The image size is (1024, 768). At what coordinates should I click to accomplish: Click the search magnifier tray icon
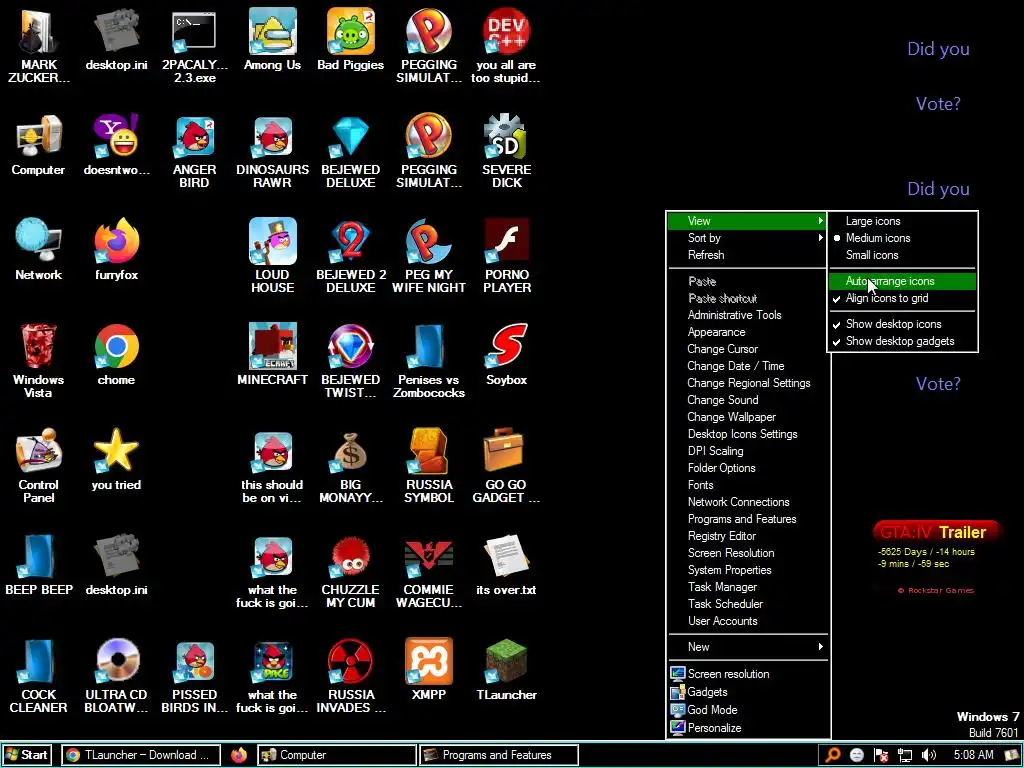[833, 755]
